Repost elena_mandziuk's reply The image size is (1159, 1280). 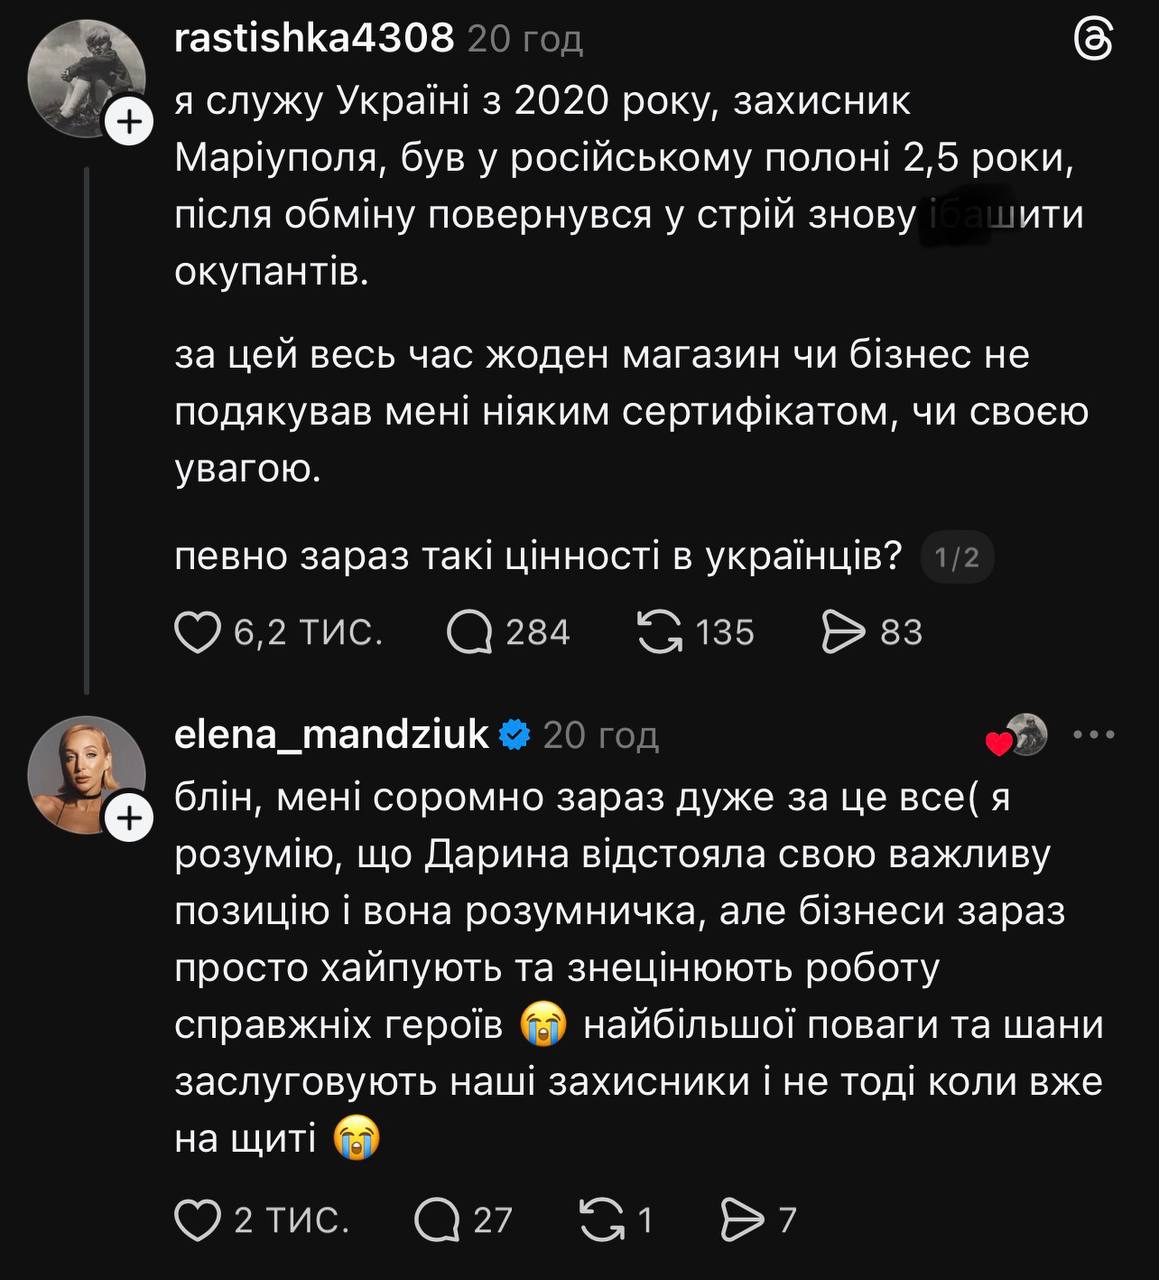(x=602, y=1220)
